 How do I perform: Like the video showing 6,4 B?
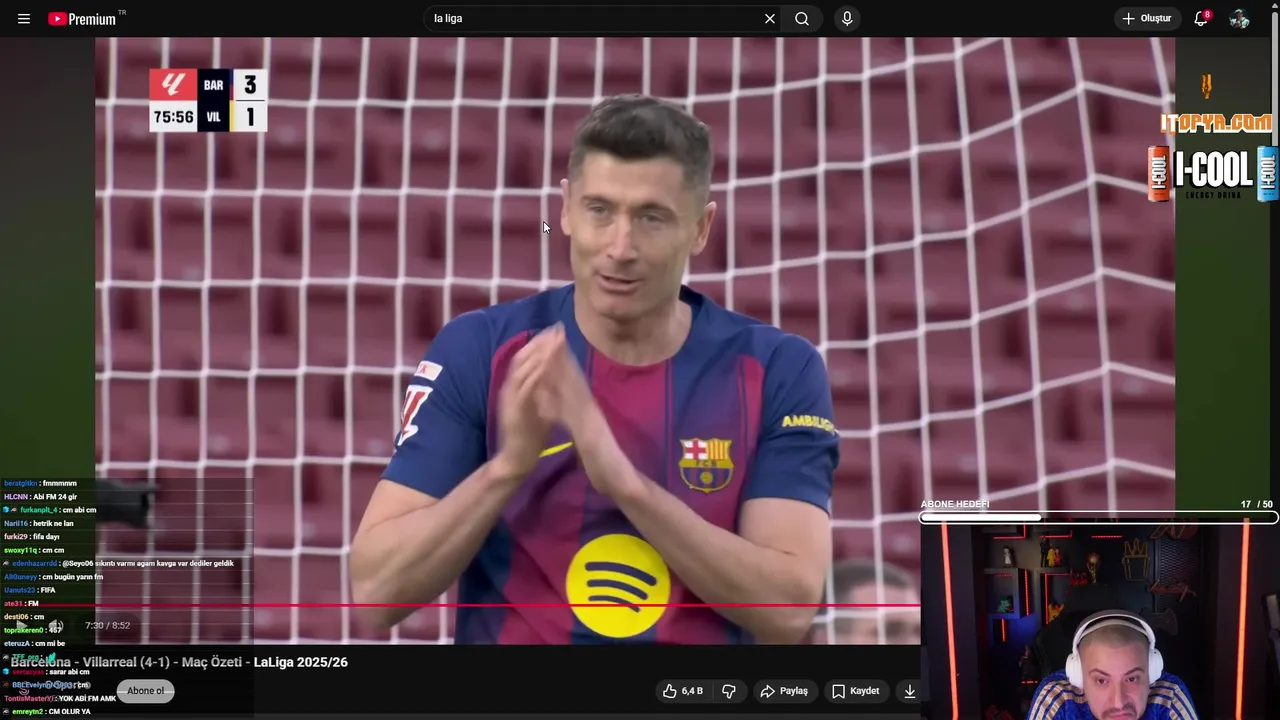click(x=682, y=691)
